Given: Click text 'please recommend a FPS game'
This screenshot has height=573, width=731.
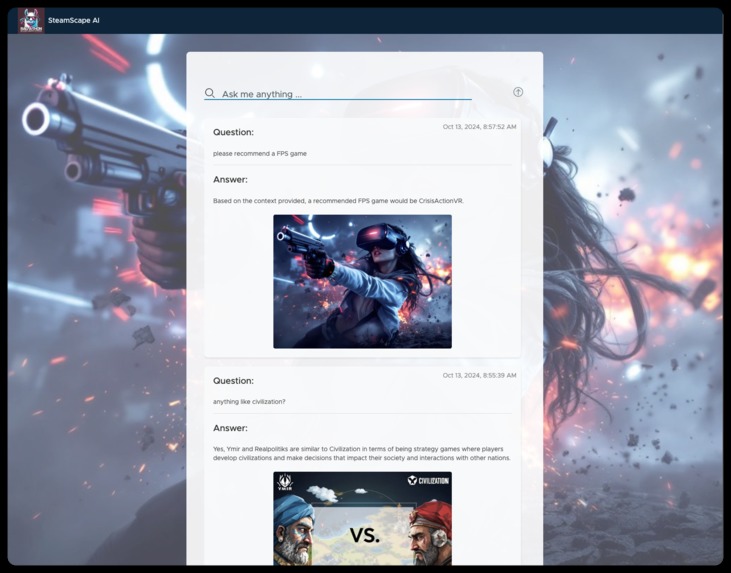Looking at the screenshot, I should pyautogui.click(x=260, y=153).
